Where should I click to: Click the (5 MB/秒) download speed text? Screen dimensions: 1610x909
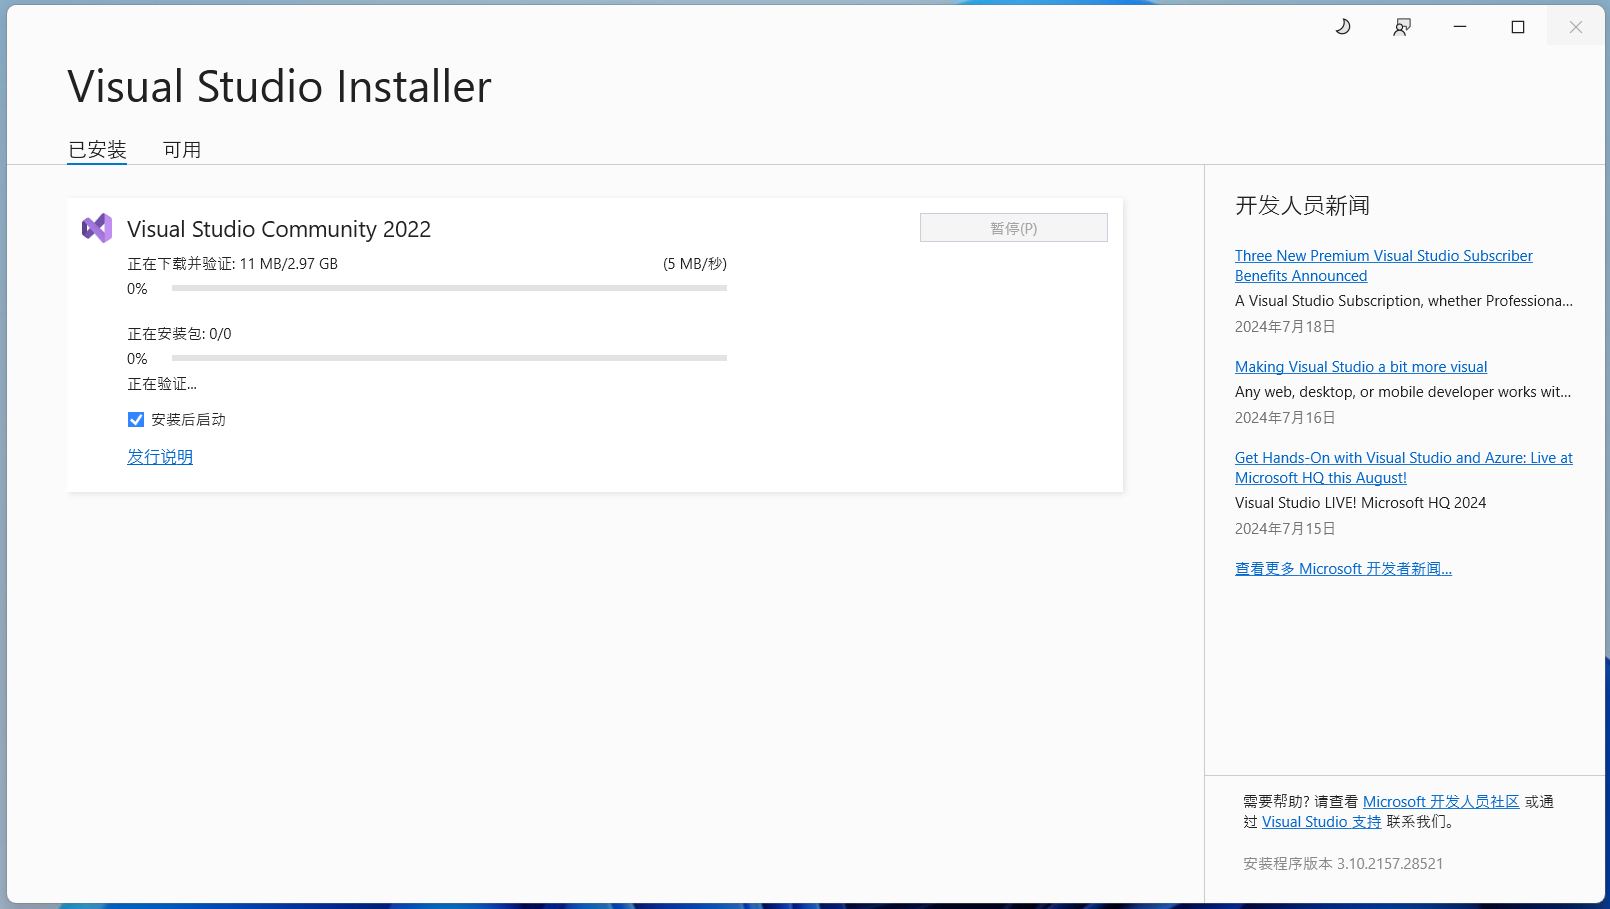point(695,264)
